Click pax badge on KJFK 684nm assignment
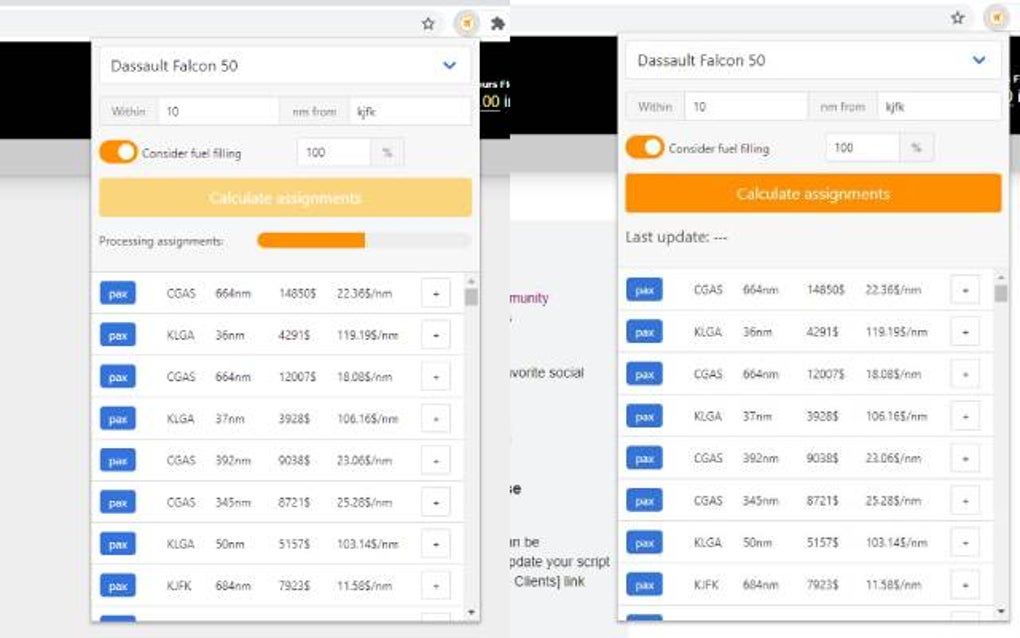 pyautogui.click(x=117, y=585)
